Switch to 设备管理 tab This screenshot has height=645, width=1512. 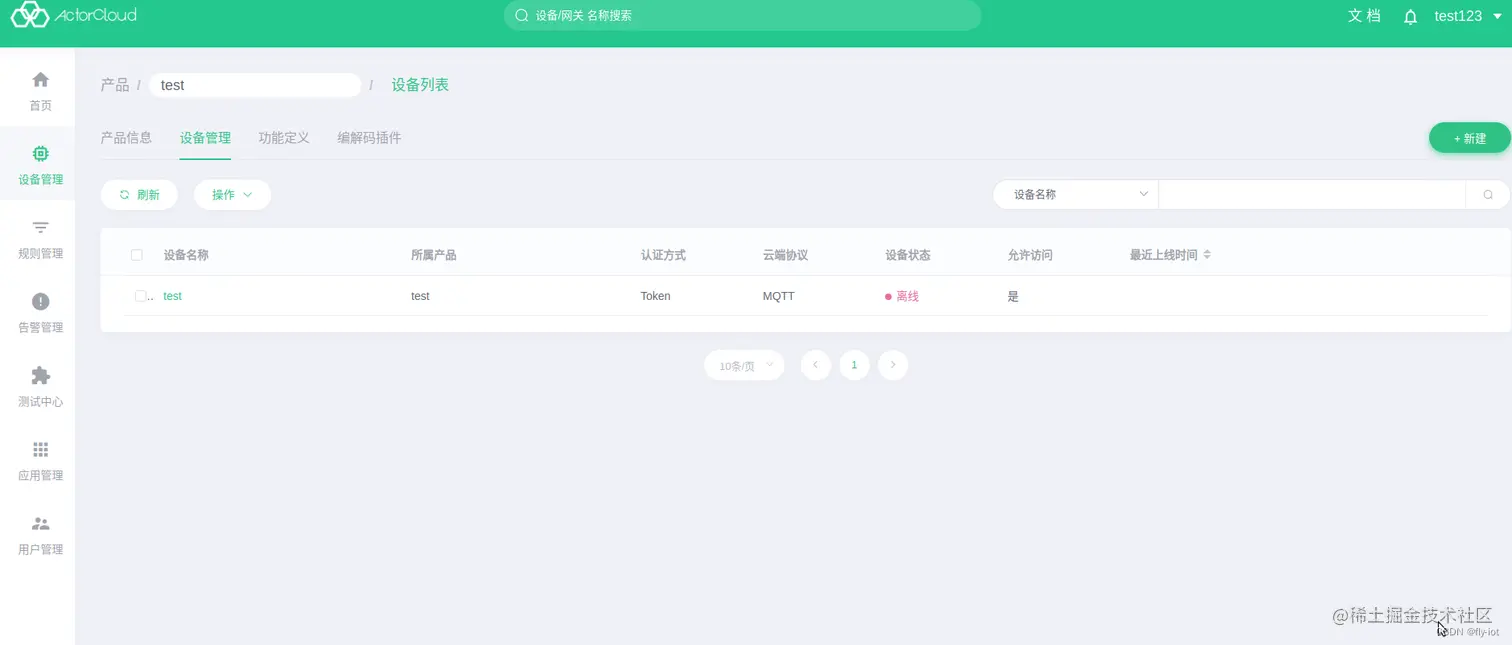pos(205,138)
